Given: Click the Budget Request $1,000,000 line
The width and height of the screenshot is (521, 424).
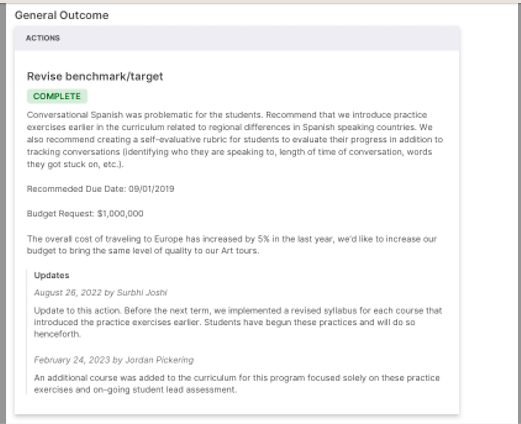Looking at the screenshot, I should click(x=85, y=214).
